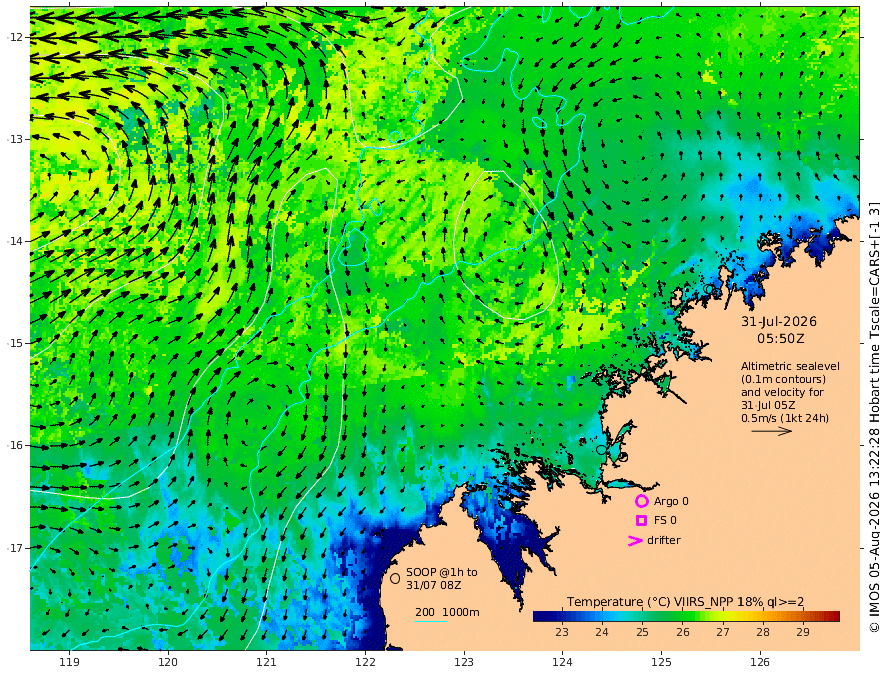
Task: Click the black circle marker near 16S inlet
Action: [x=601, y=449]
